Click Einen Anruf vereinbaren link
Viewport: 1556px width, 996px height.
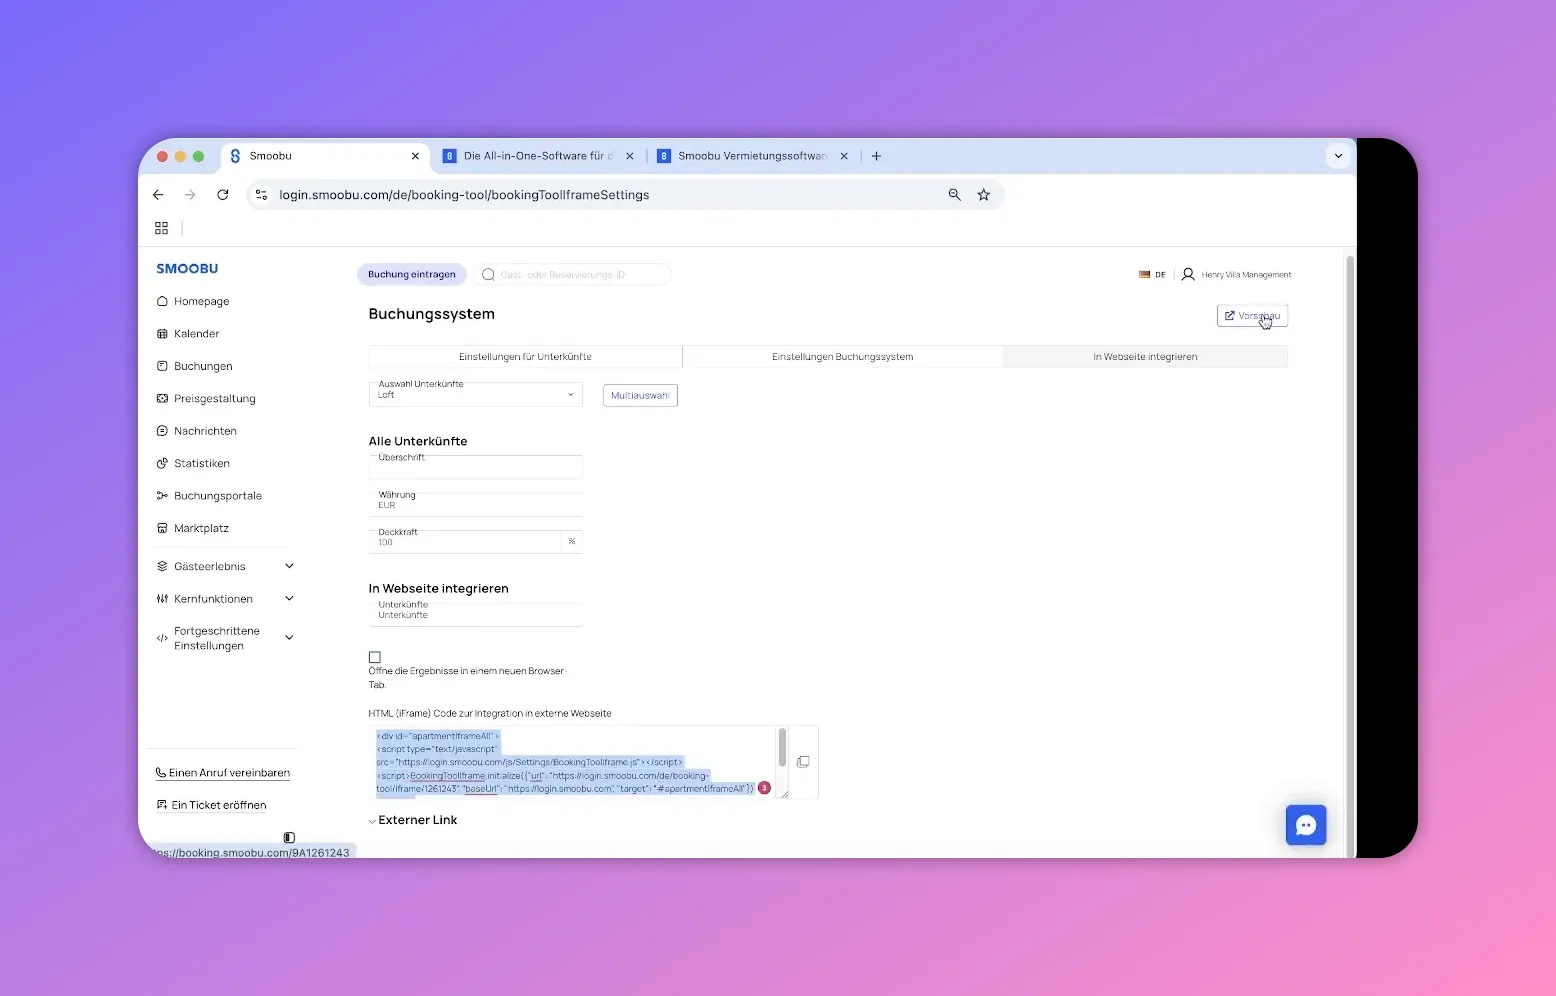point(223,773)
